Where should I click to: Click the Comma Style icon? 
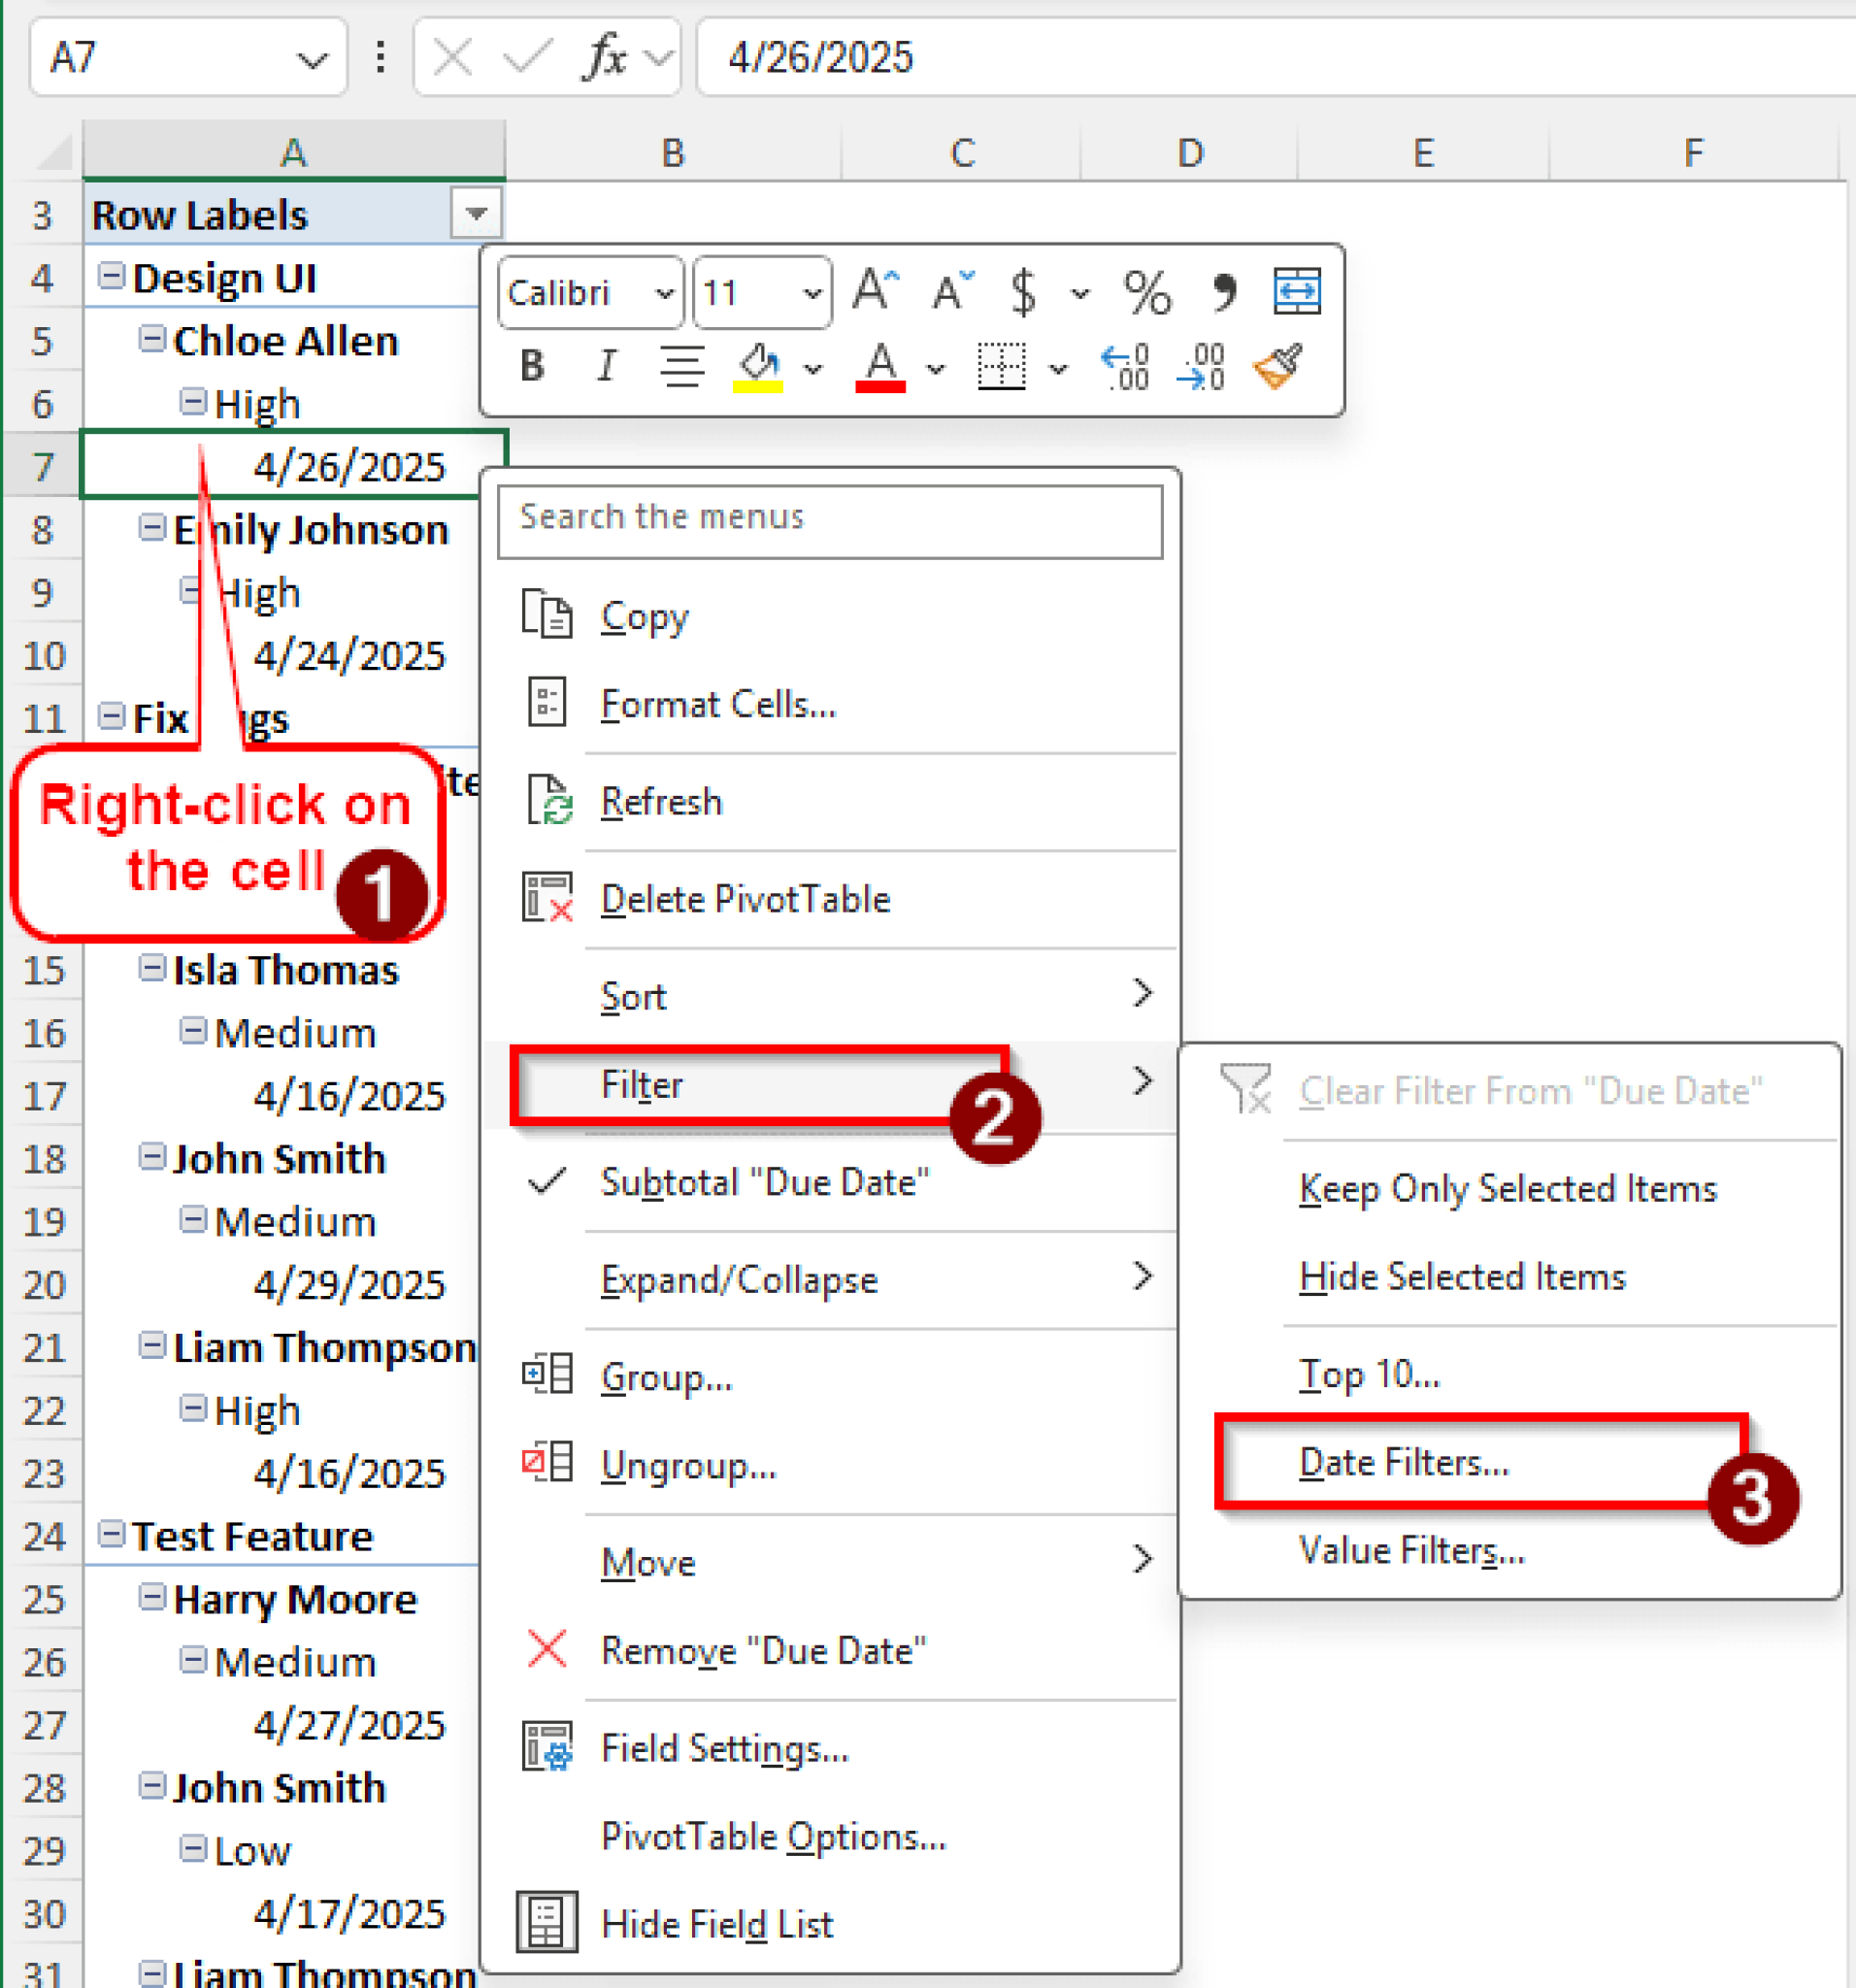coord(1222,292)
